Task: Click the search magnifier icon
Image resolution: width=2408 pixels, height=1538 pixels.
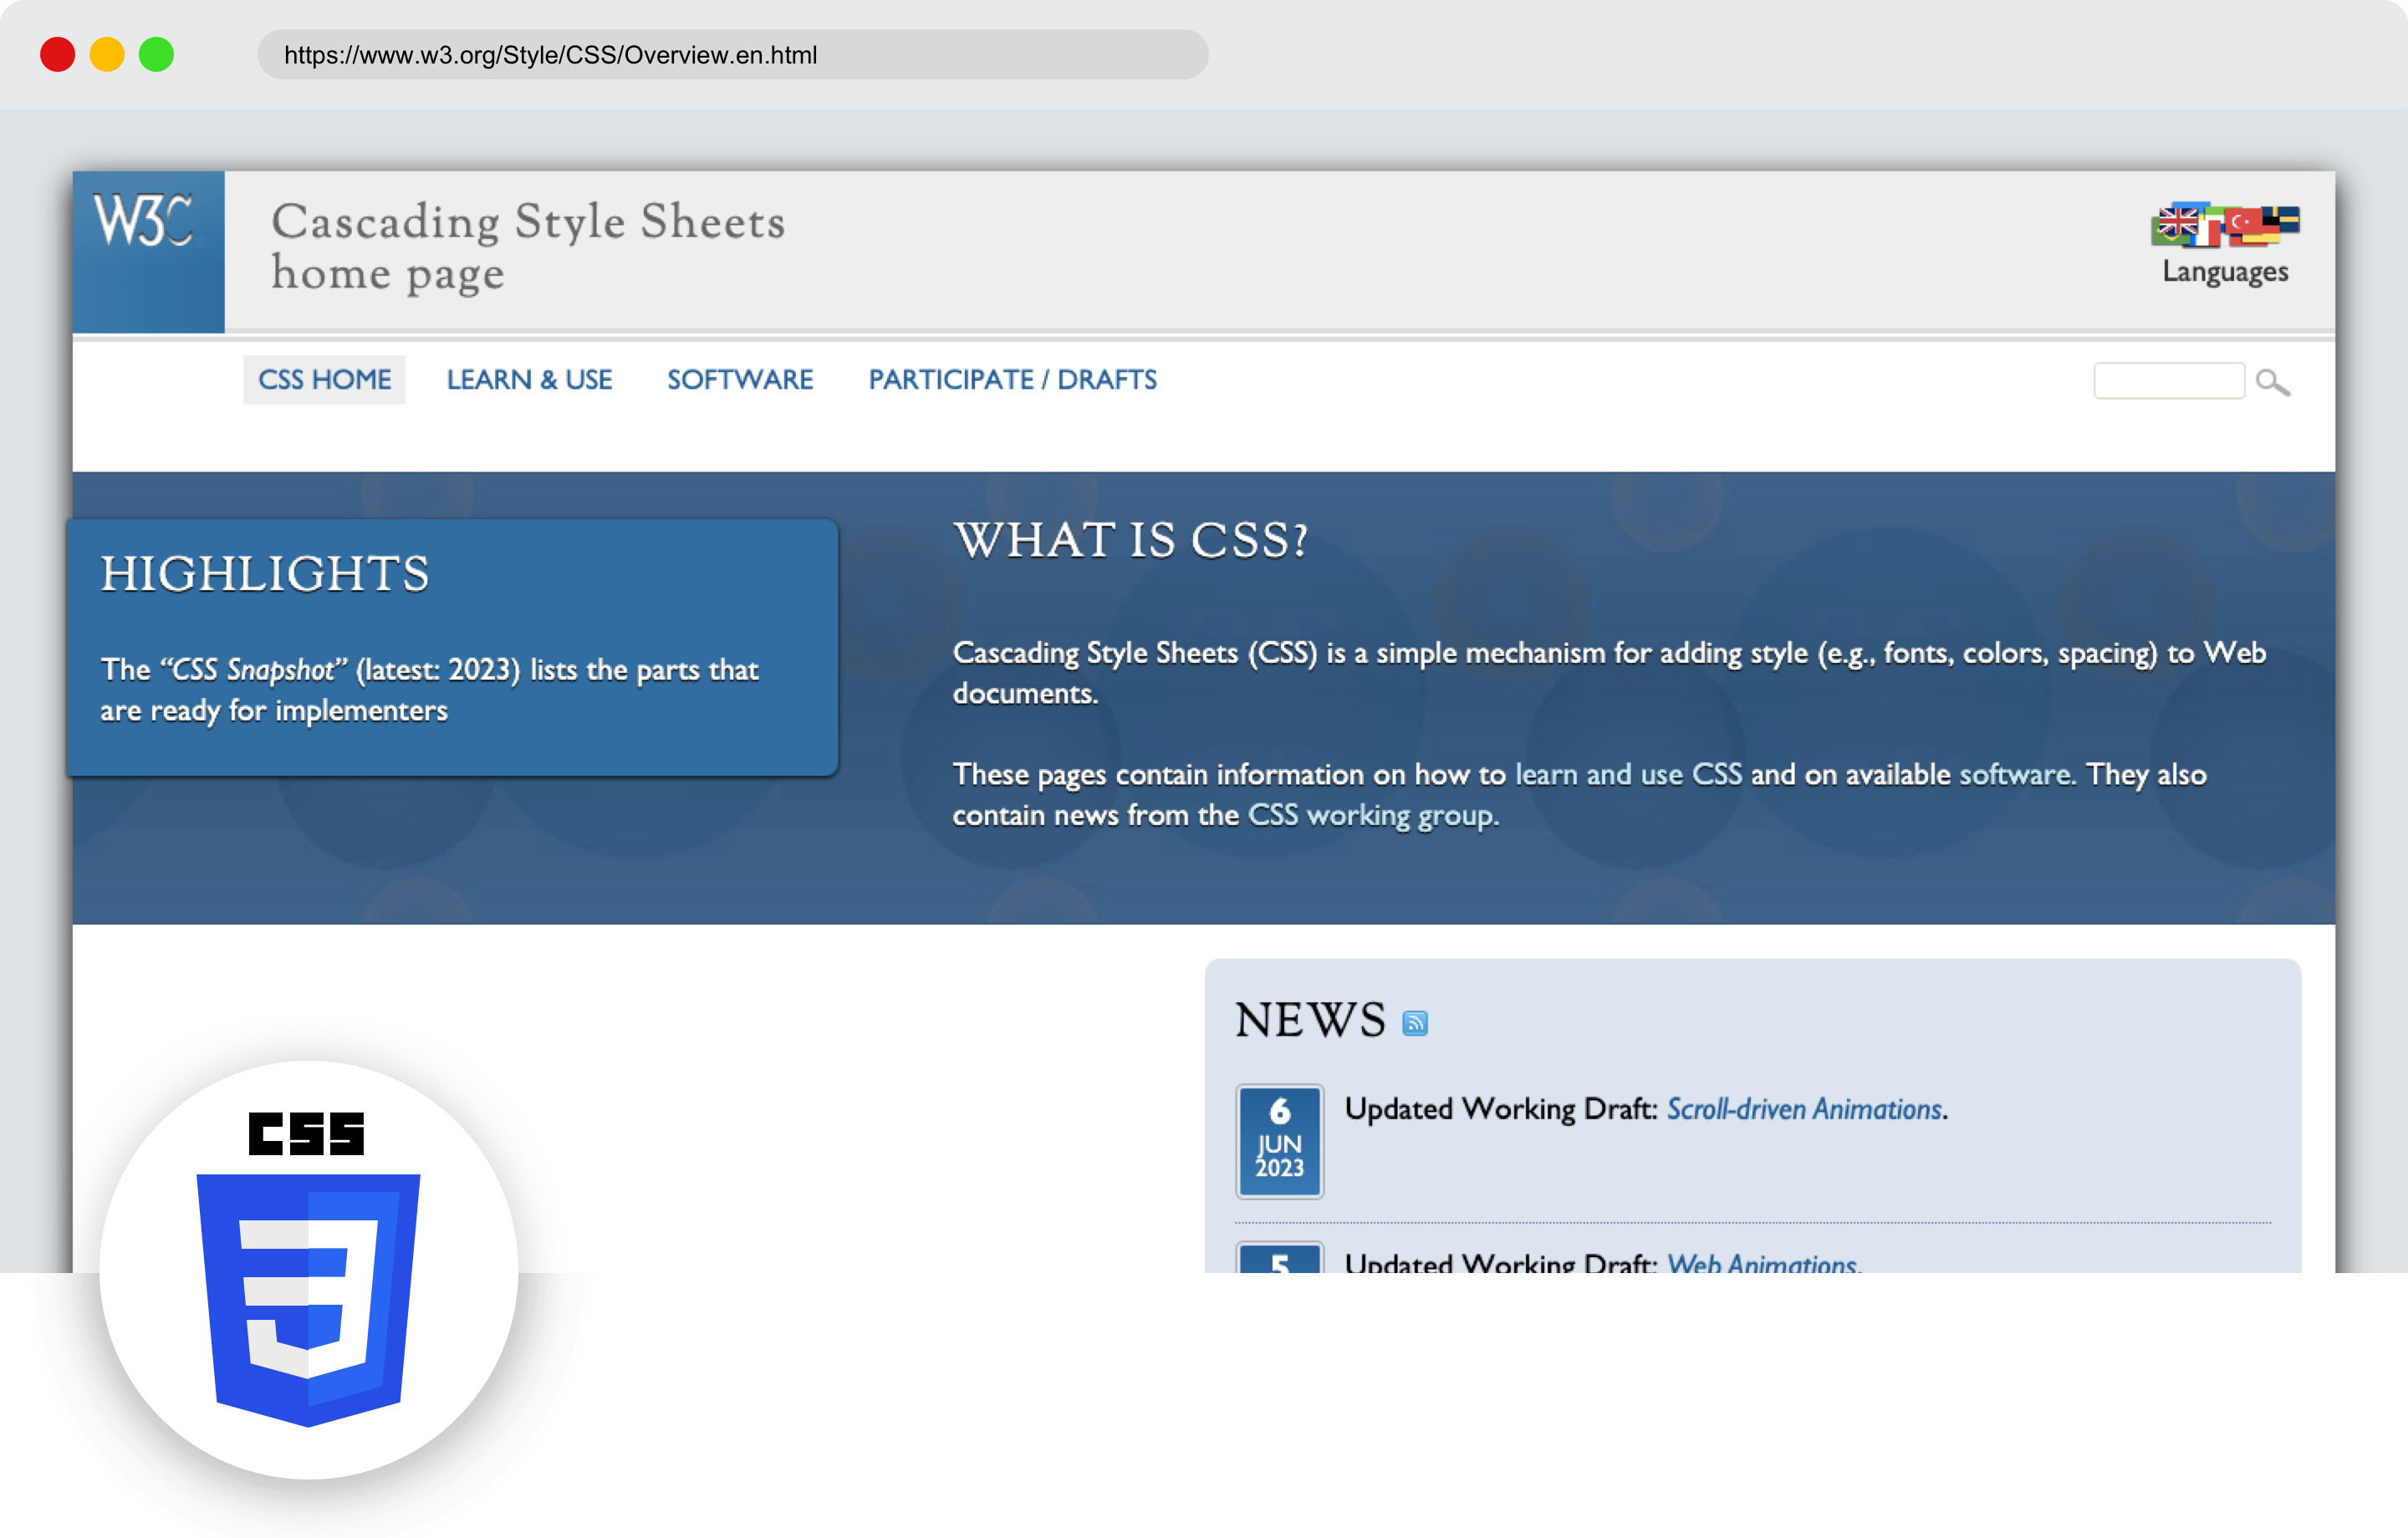Action: 2273,381
